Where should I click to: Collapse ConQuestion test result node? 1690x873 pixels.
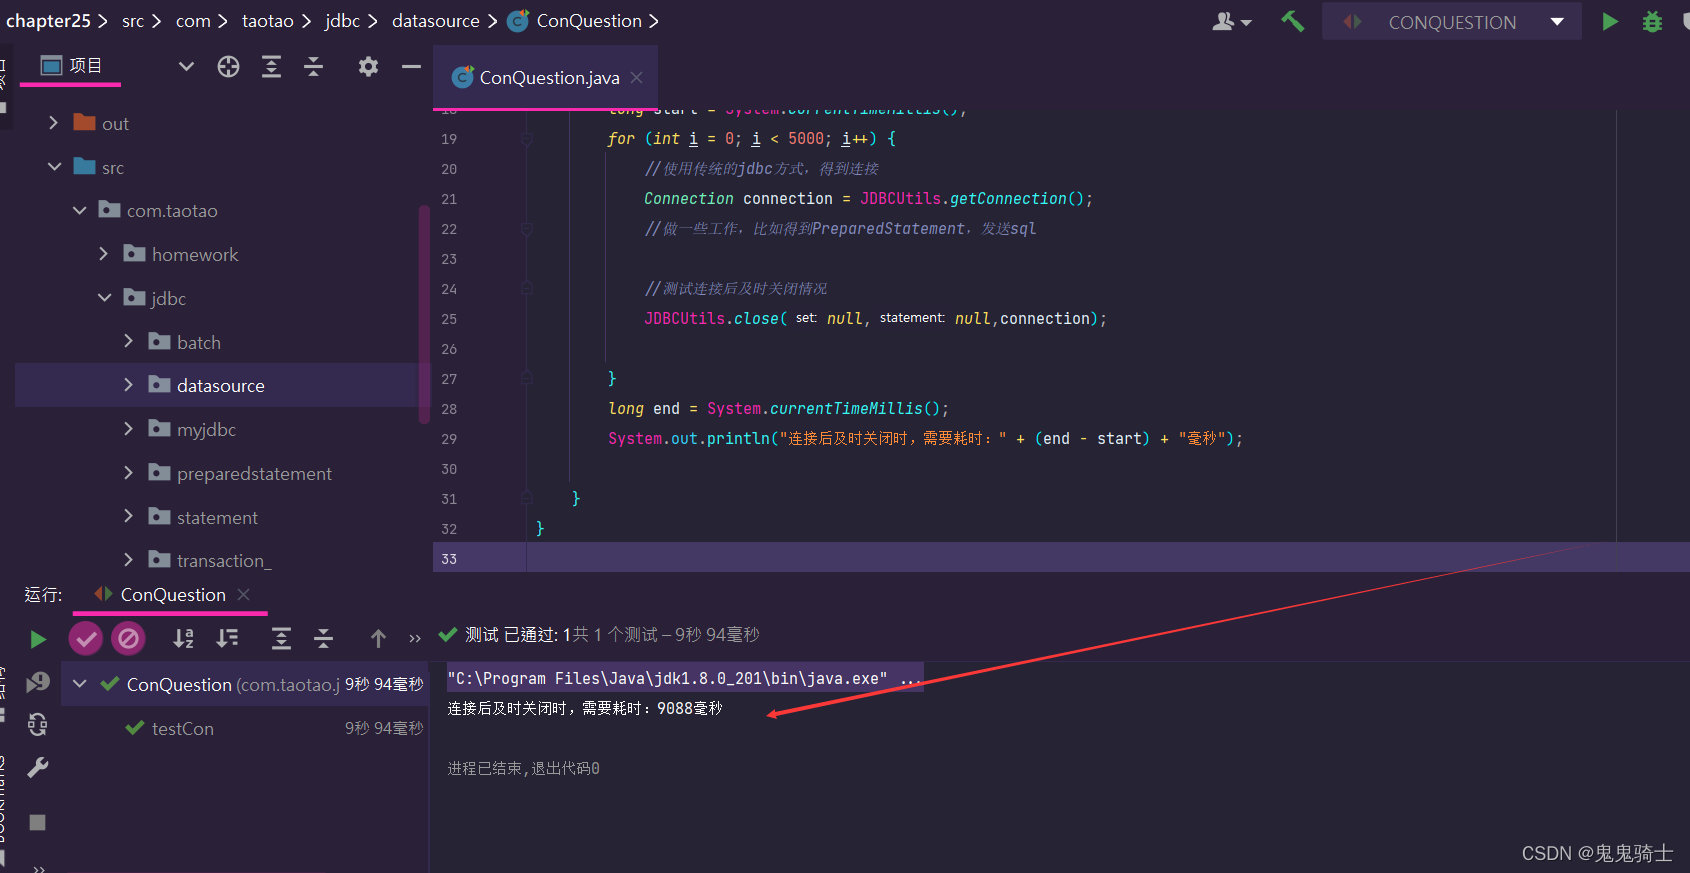(80, 684)
